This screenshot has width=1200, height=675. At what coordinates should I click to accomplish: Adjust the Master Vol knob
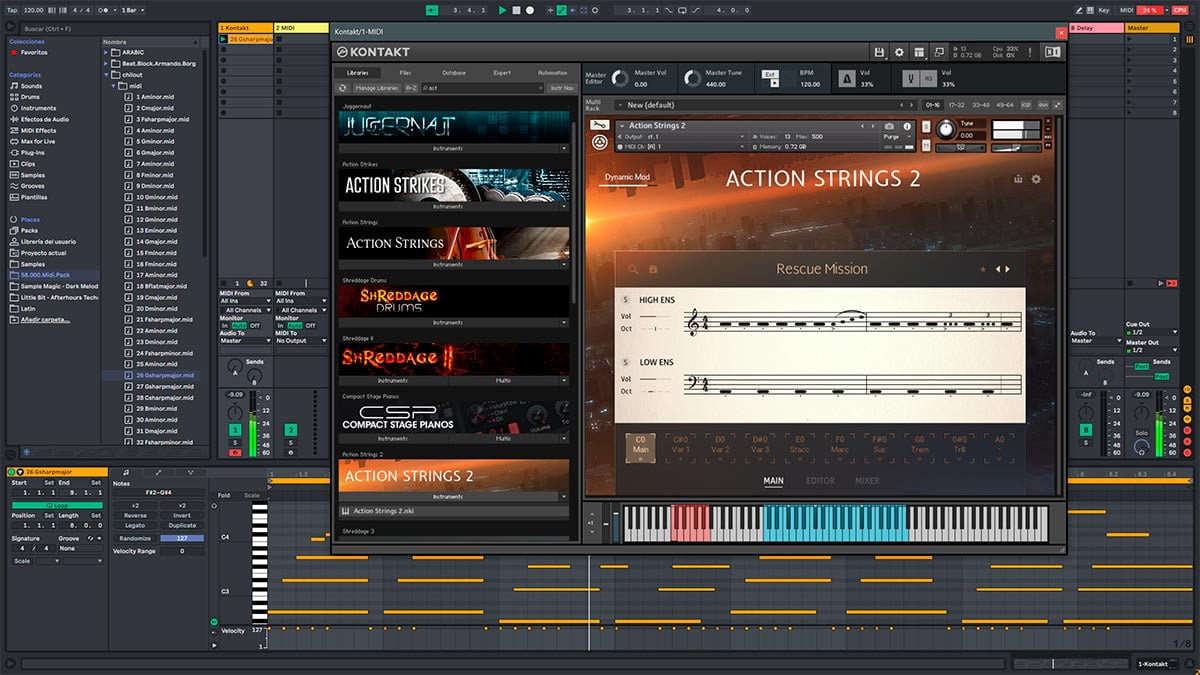[620, 78]
